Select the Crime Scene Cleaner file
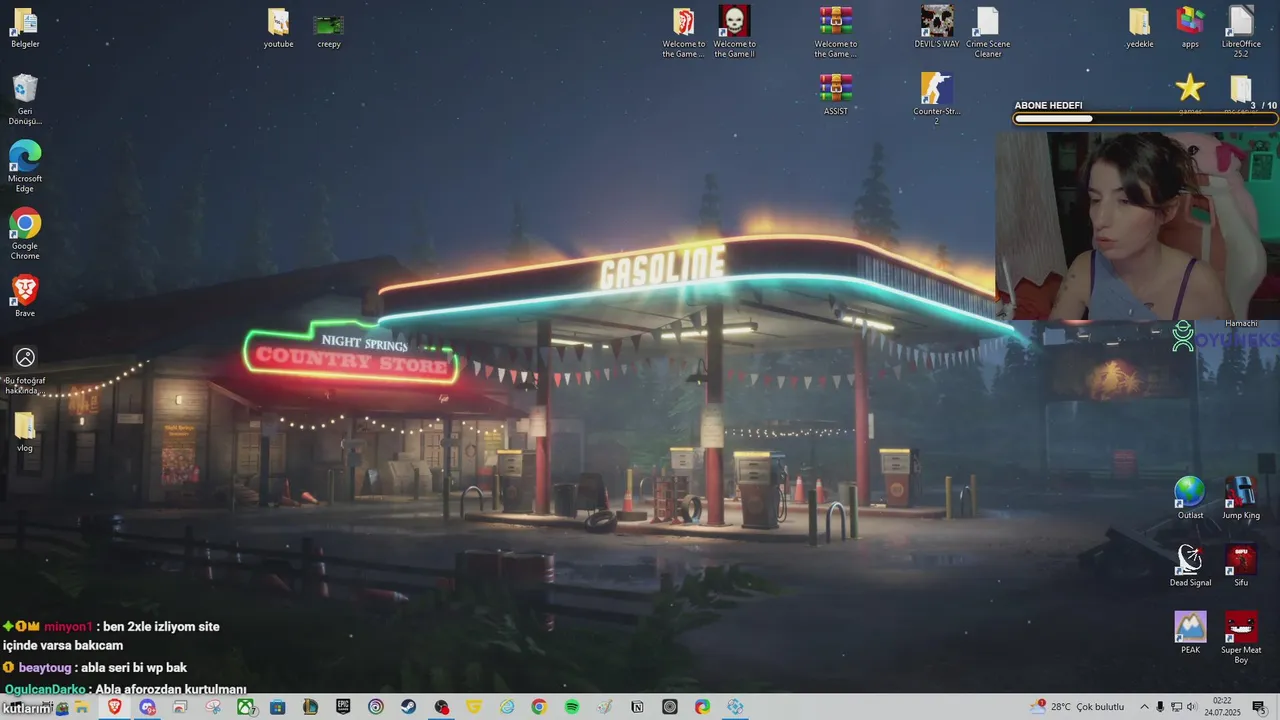1280x720 pixels. tap(988, 32)
